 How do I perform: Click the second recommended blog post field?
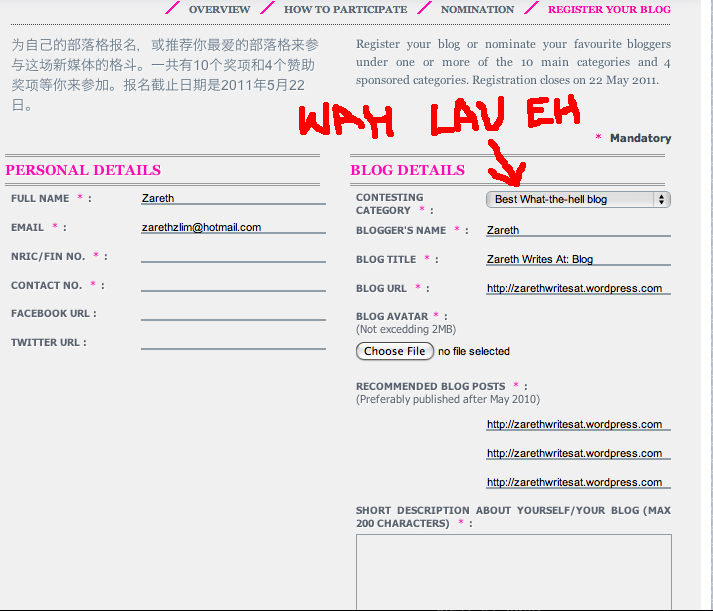577,453
